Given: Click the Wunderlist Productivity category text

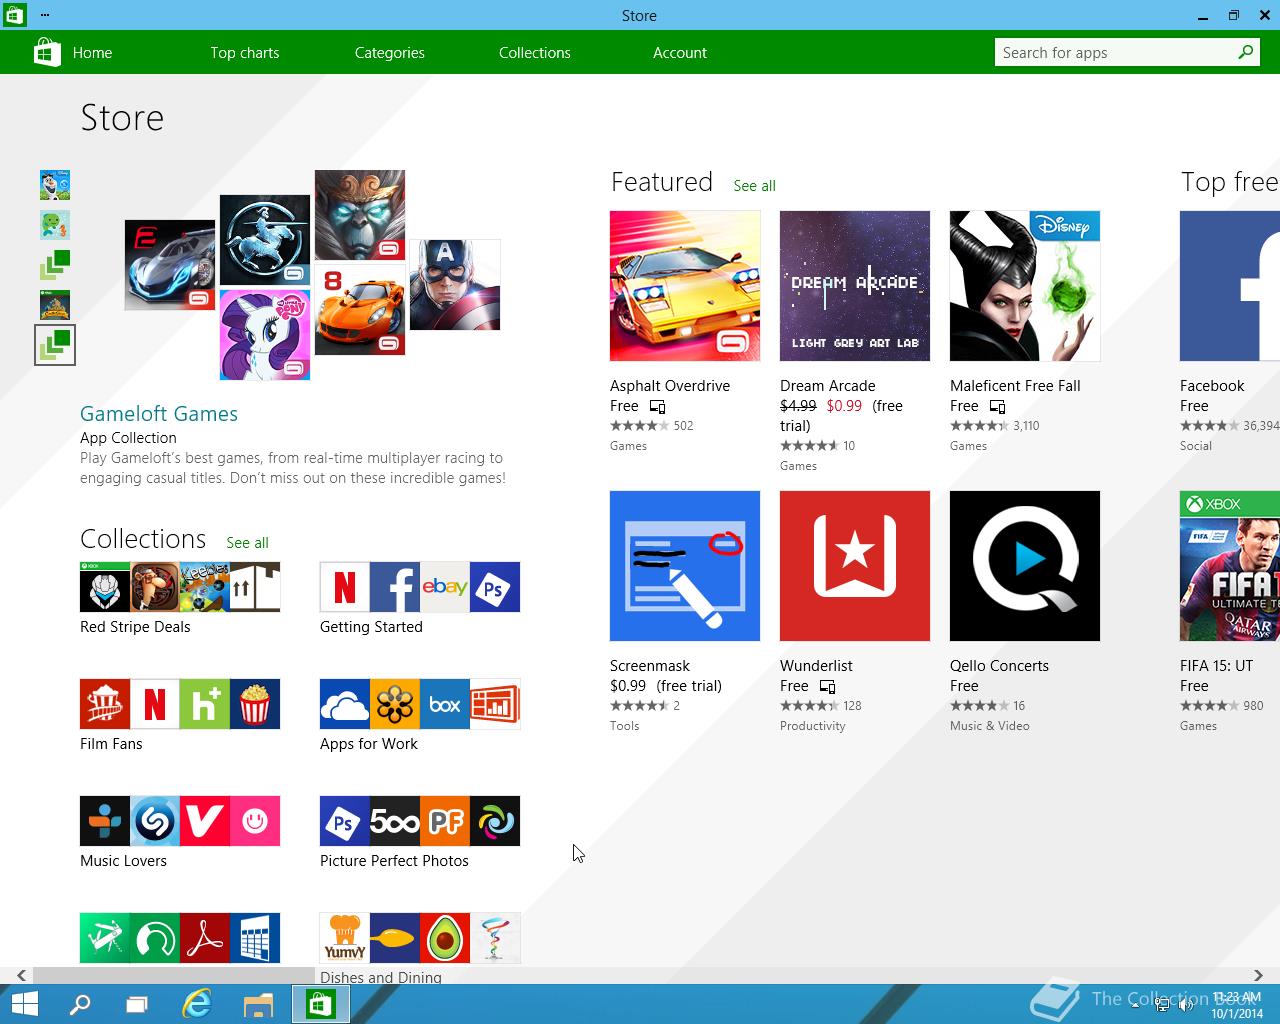Looking at the screenshot, I should (812, 726).
